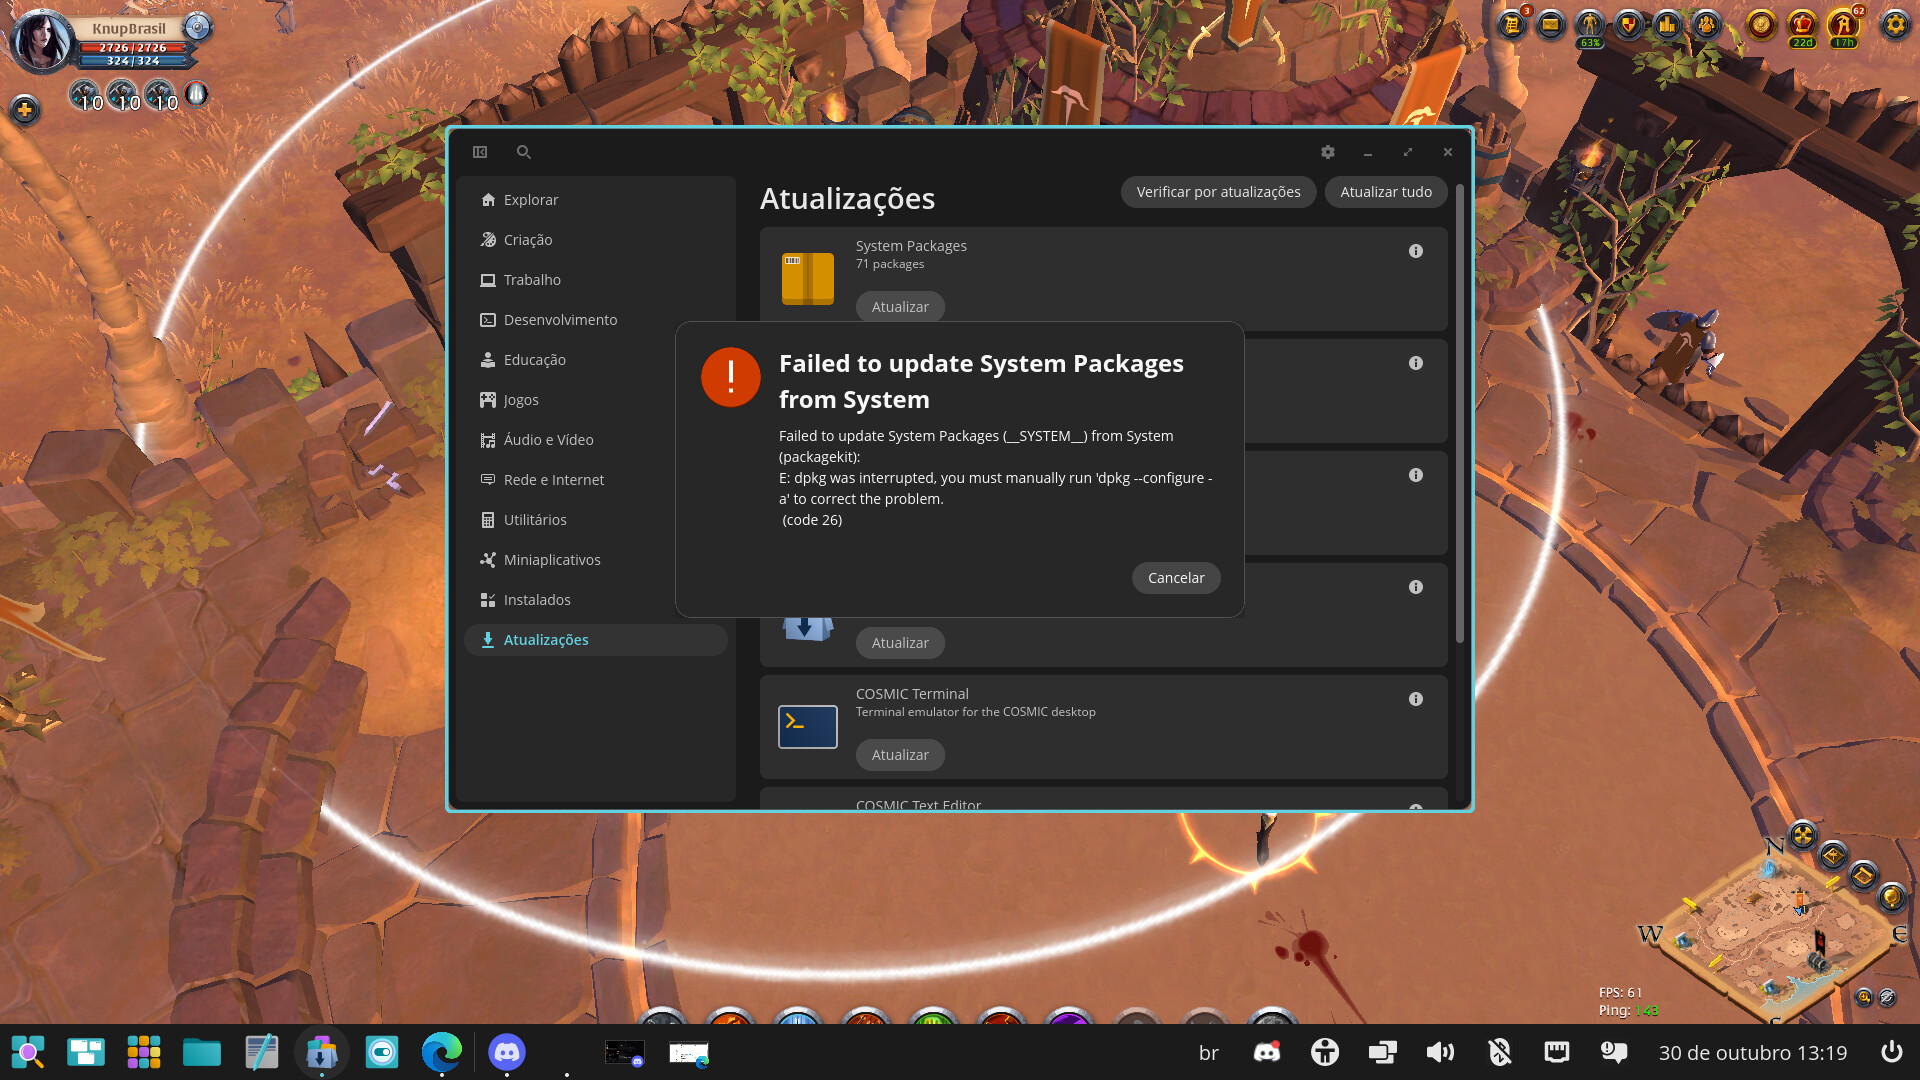The image size is (1920, 1080).
Task: Open Discord from the taskbar dock
Action: [507, 1052]
